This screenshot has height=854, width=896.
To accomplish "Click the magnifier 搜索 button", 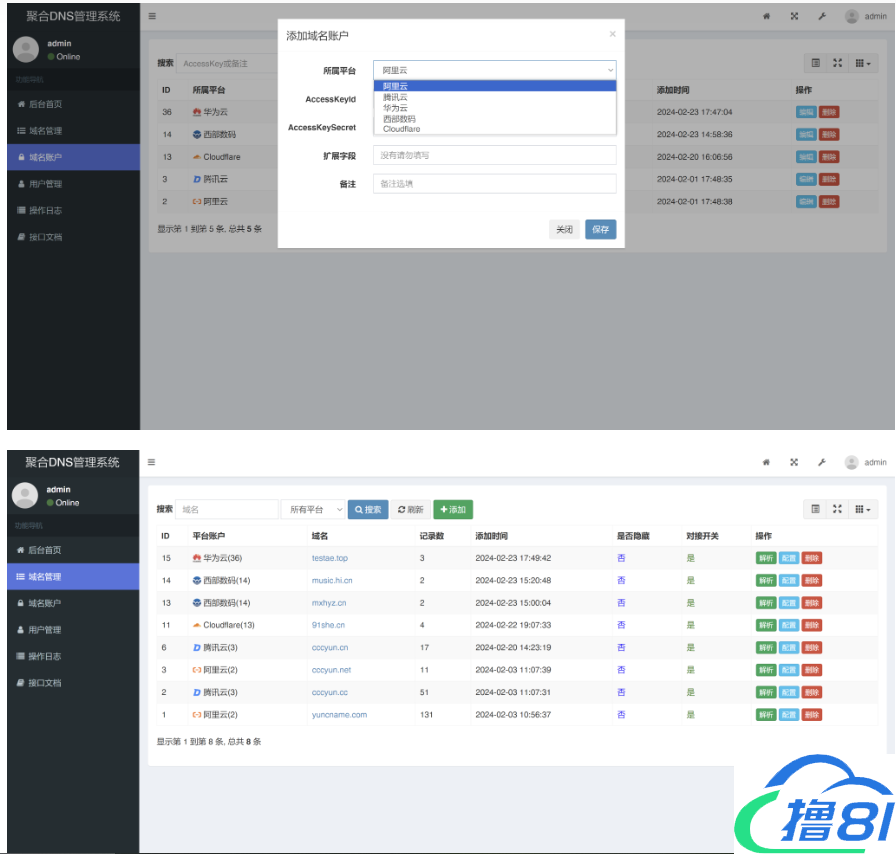I will click(367, 509).
